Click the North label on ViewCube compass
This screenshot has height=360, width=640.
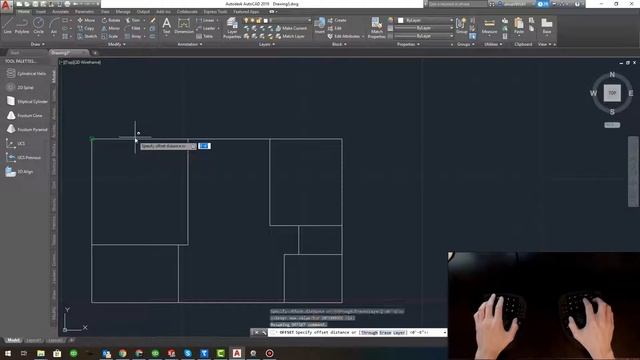[612, 75]
